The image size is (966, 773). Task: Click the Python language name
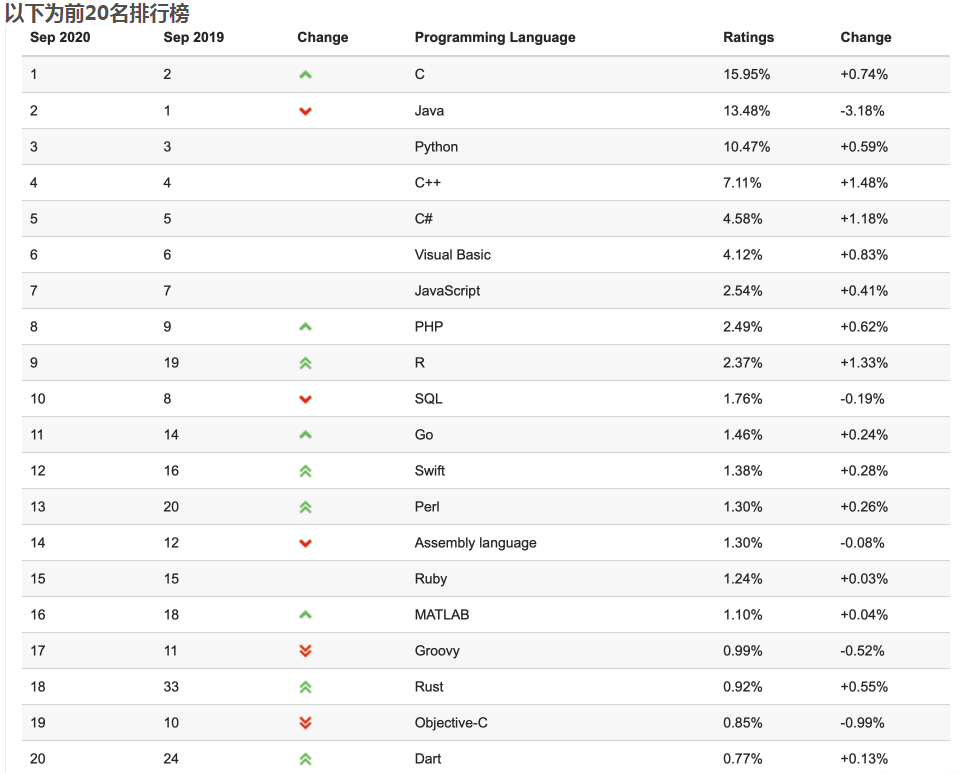(436, 147)
